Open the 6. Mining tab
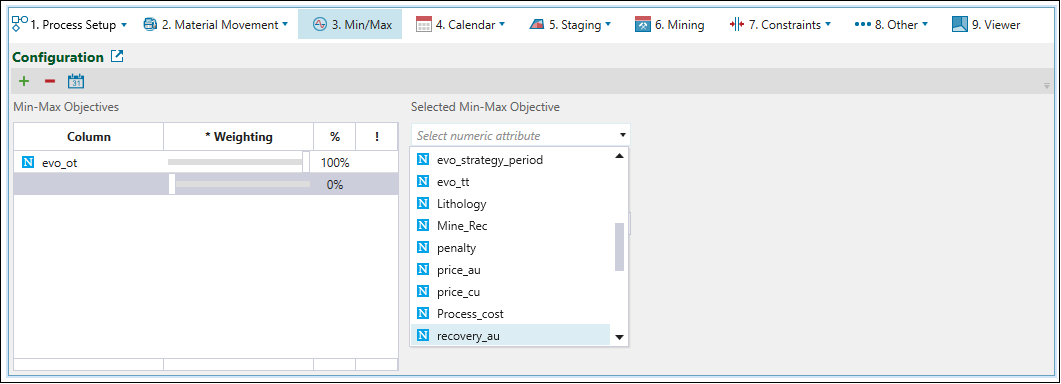The image size is (1061, 384). coord(670,25)
